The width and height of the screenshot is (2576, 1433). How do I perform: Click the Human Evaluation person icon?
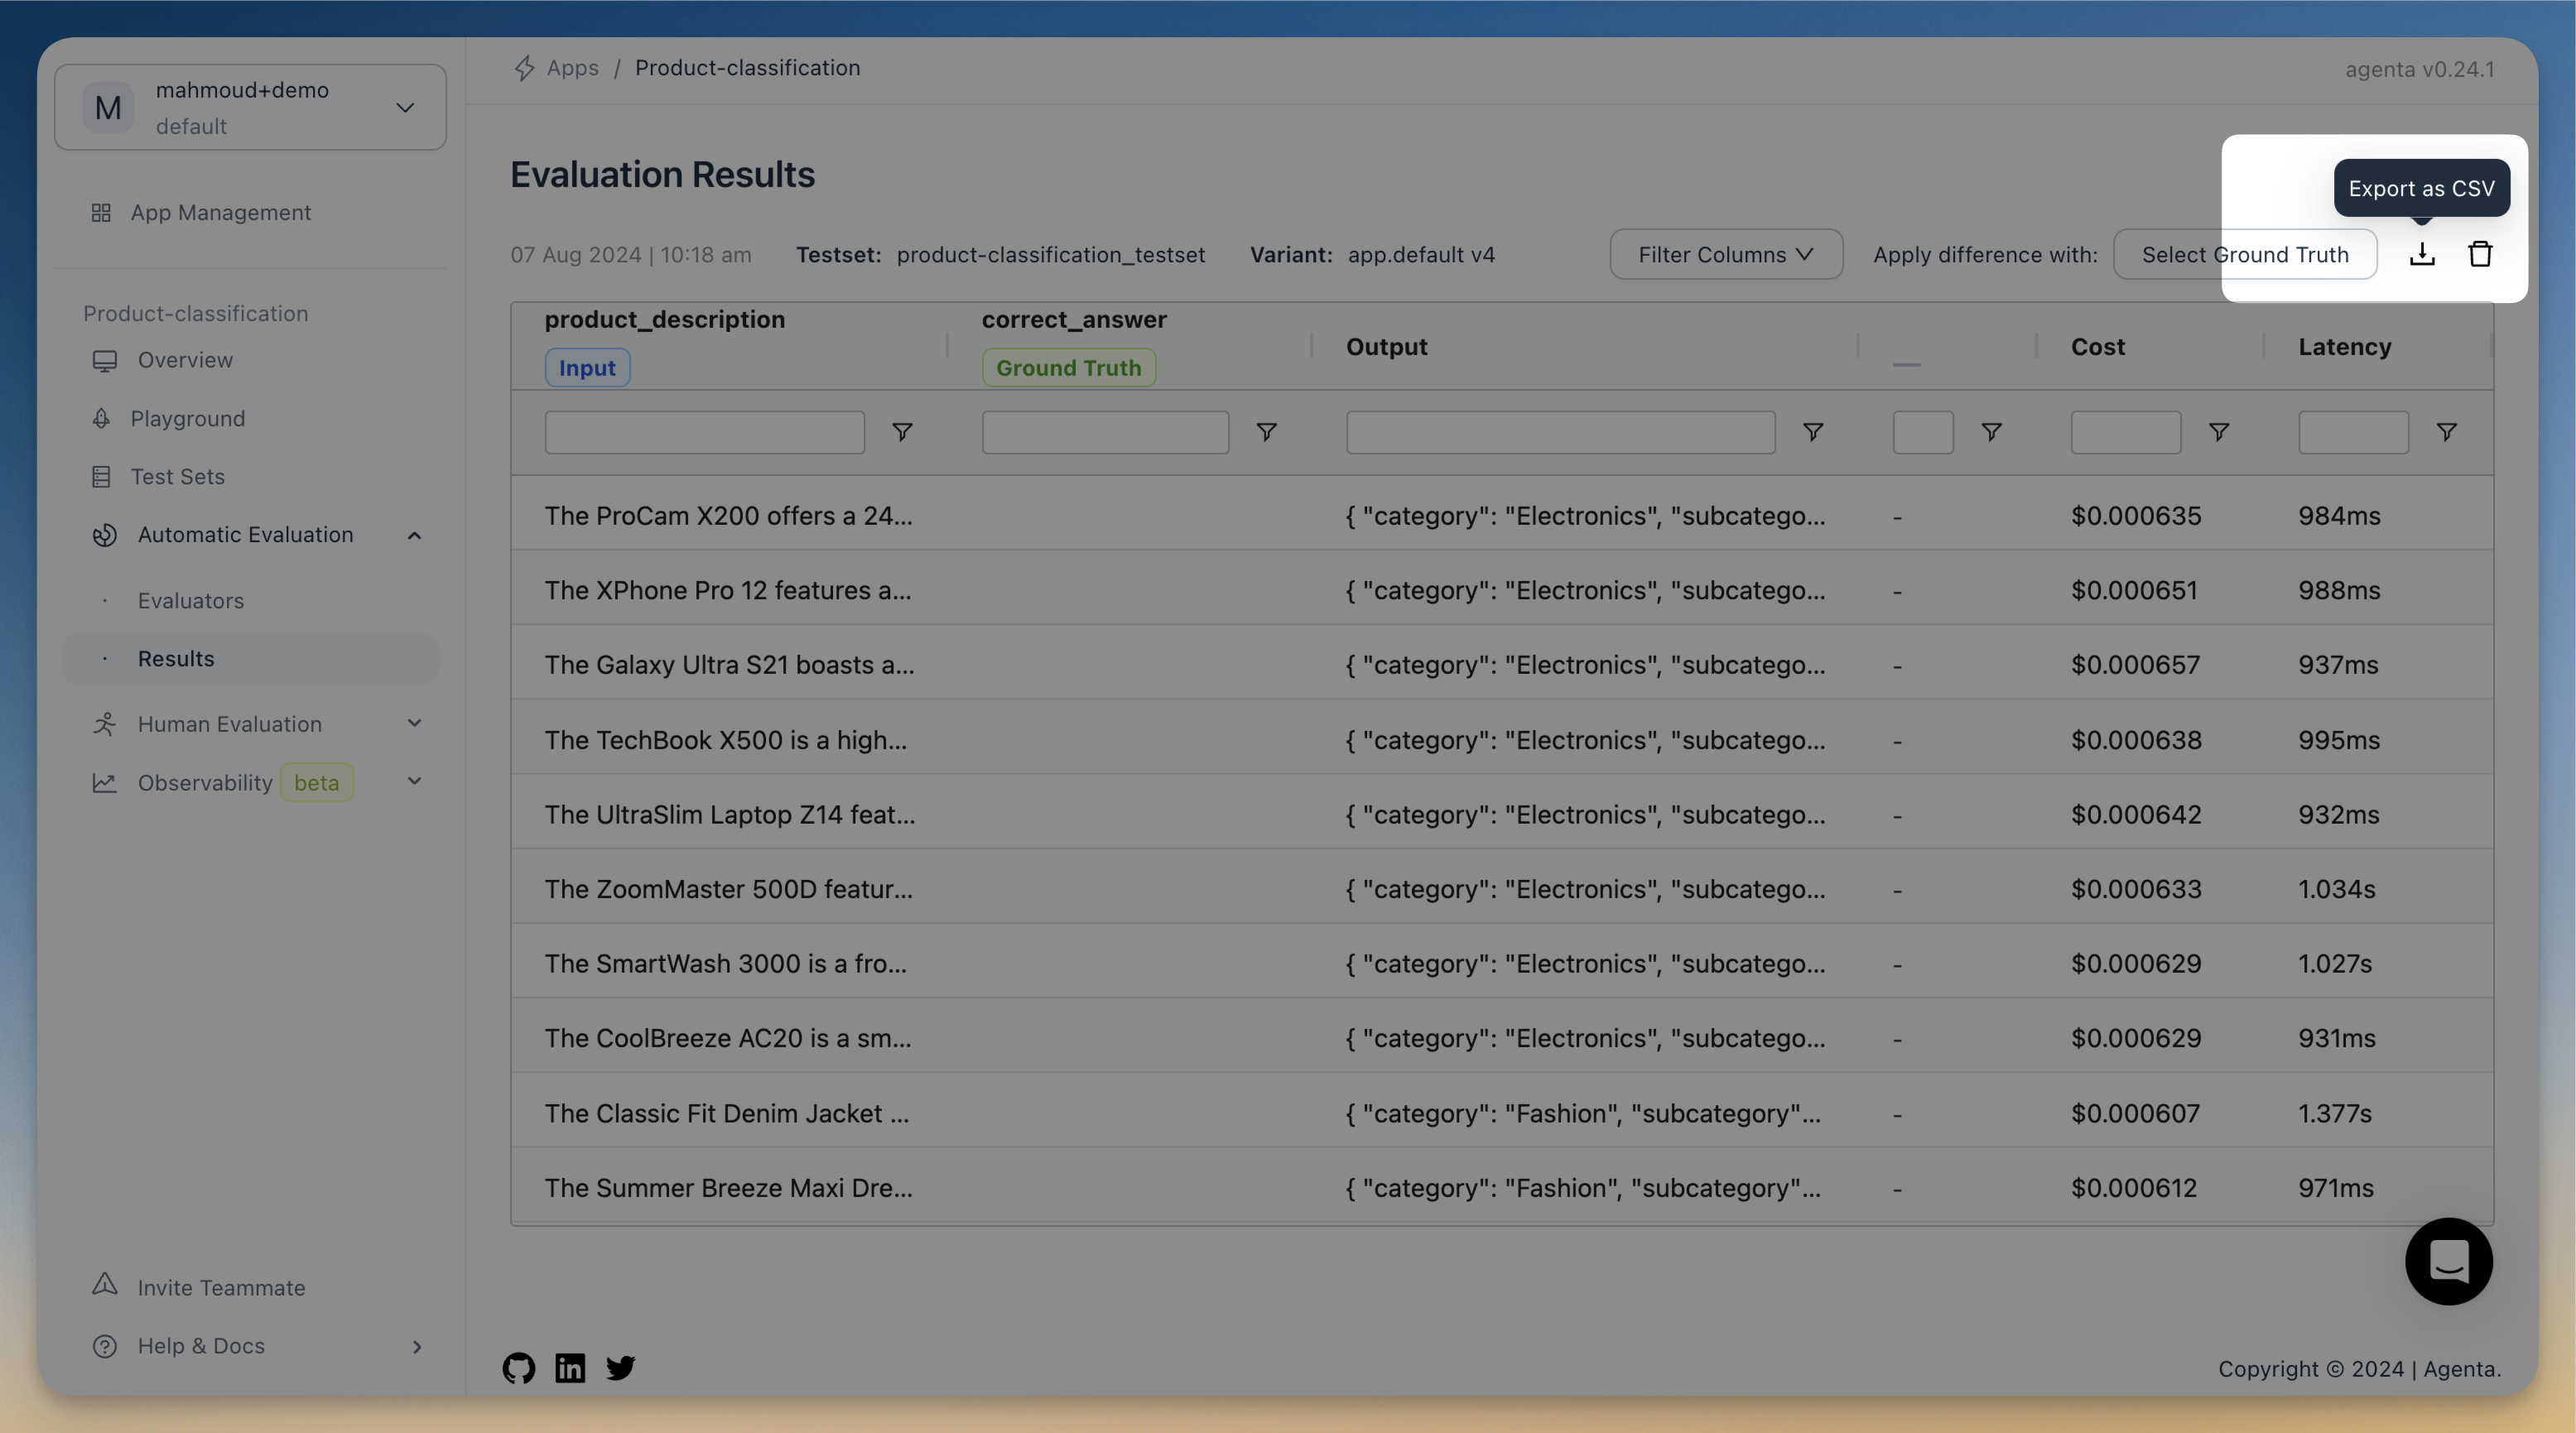click(104, 724)
